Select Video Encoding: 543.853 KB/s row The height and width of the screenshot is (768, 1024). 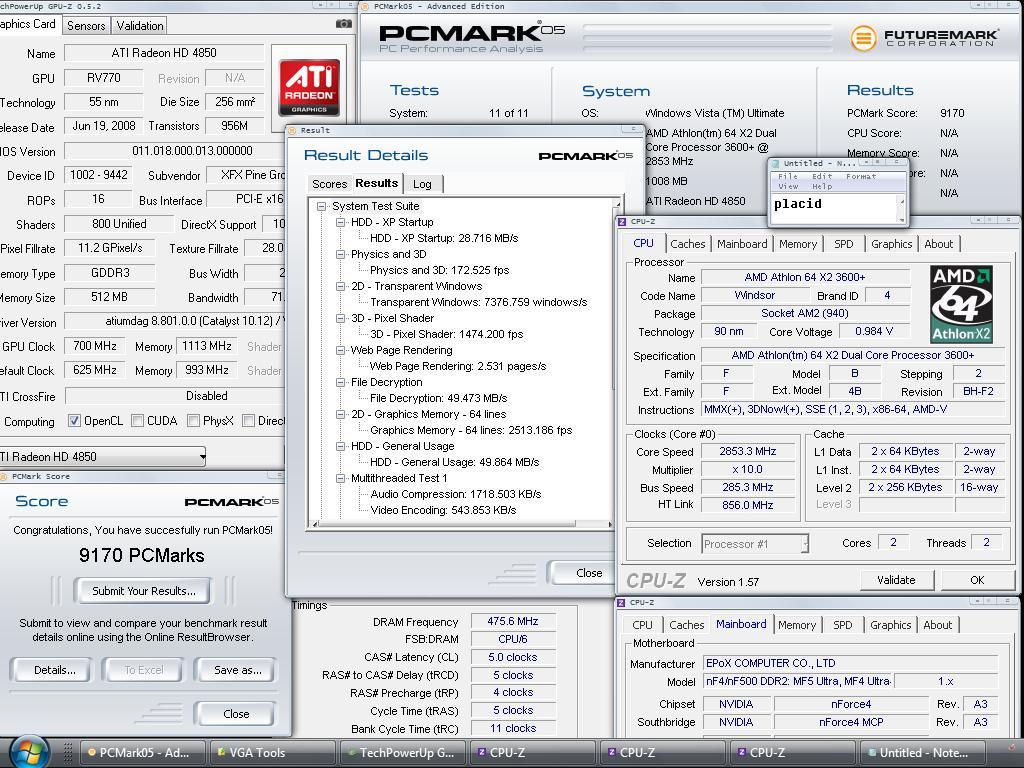tap(443, 510)
